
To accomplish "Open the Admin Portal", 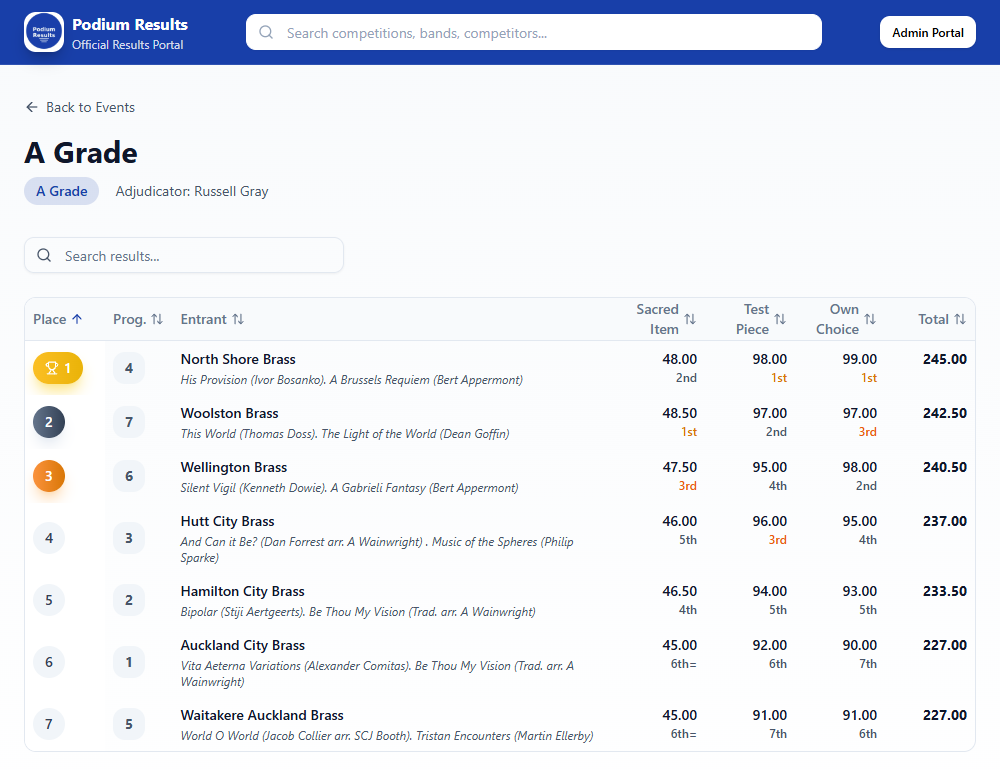I will (927, 33).
